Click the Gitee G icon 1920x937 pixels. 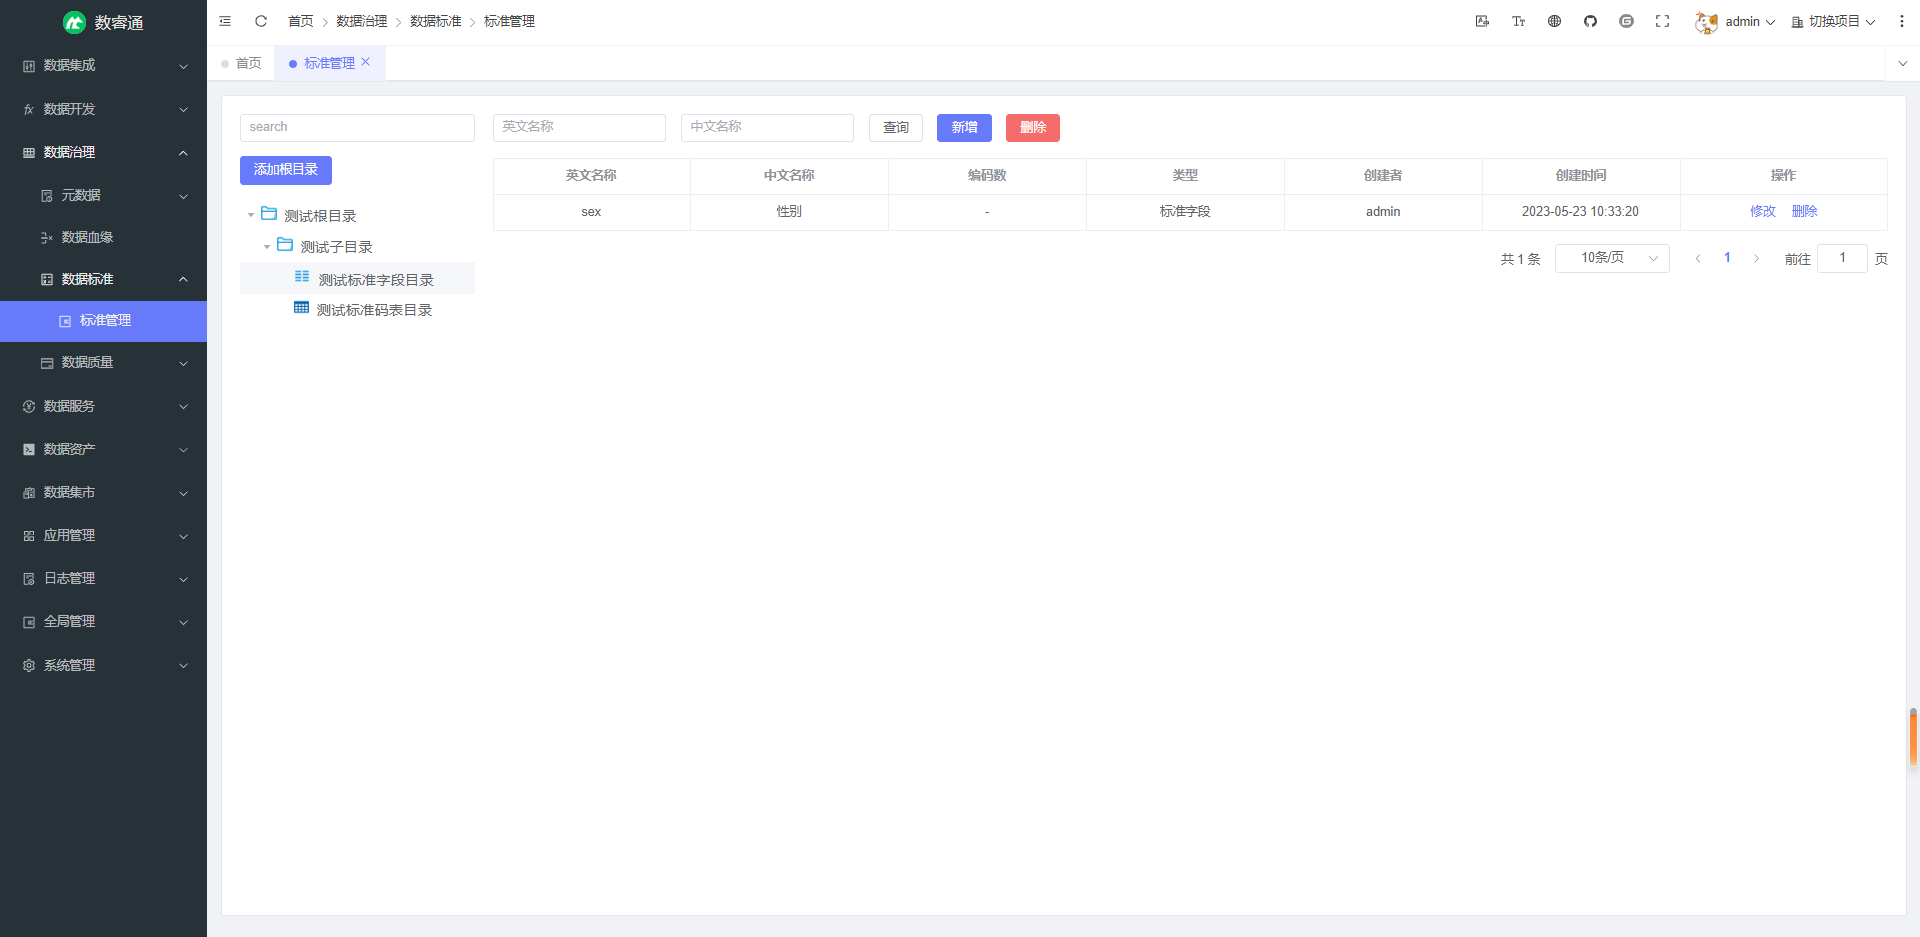coord(1626,21)
